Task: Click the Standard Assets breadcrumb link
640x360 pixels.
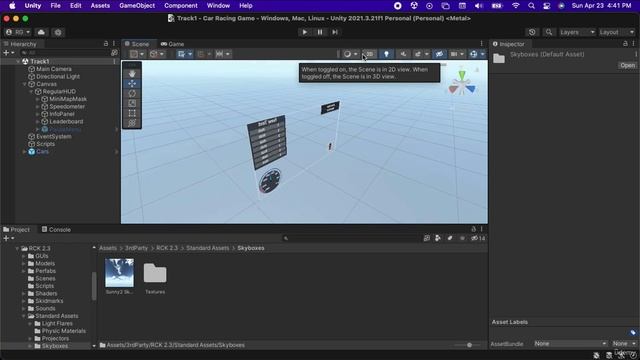Action: (208, 248)
